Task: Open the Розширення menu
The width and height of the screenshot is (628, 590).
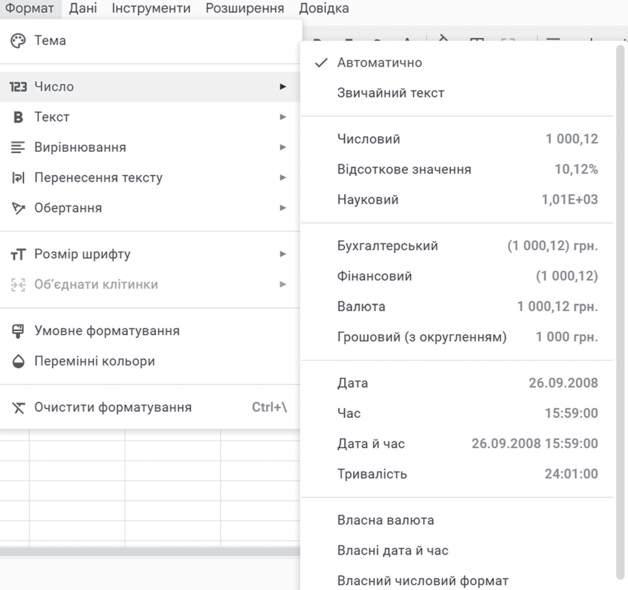Action: (x=245, y=8)
